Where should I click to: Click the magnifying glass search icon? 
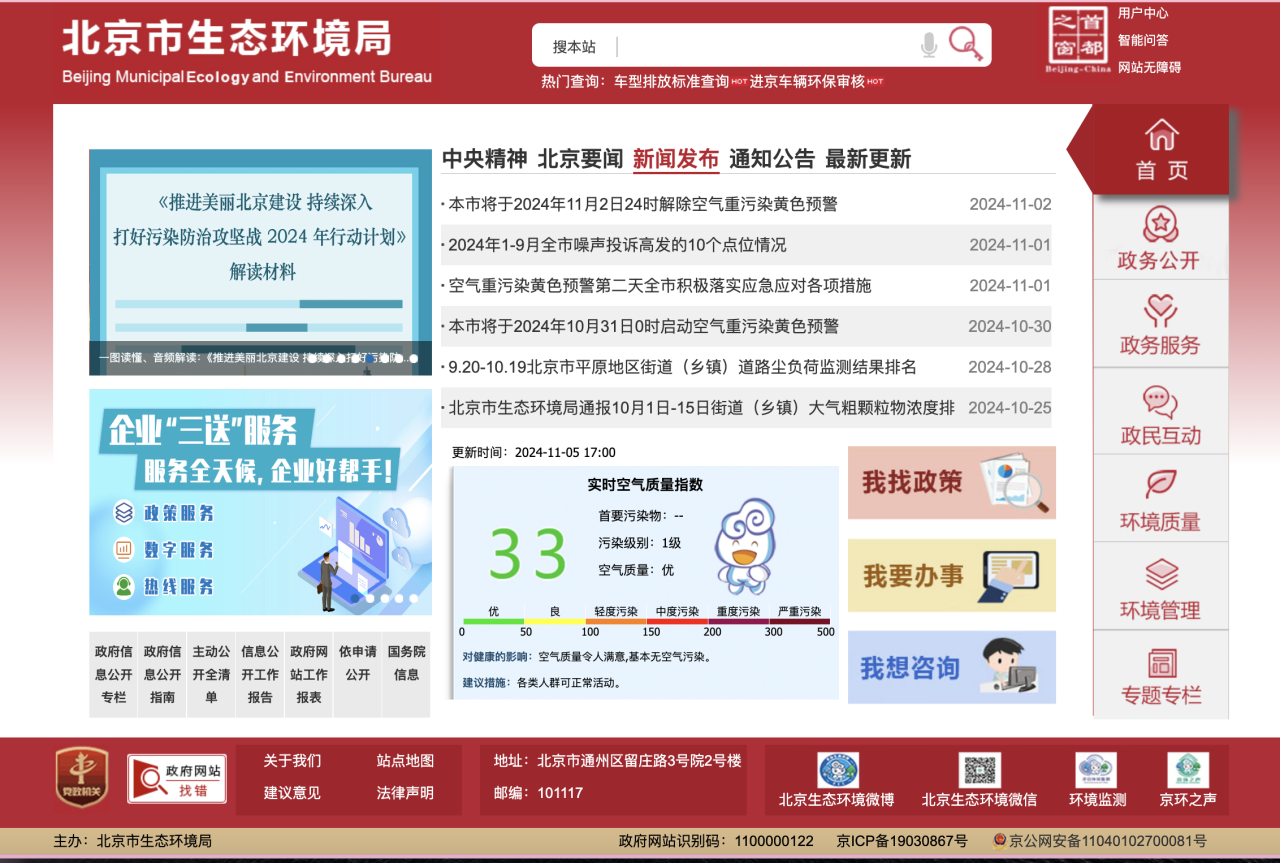965,44
